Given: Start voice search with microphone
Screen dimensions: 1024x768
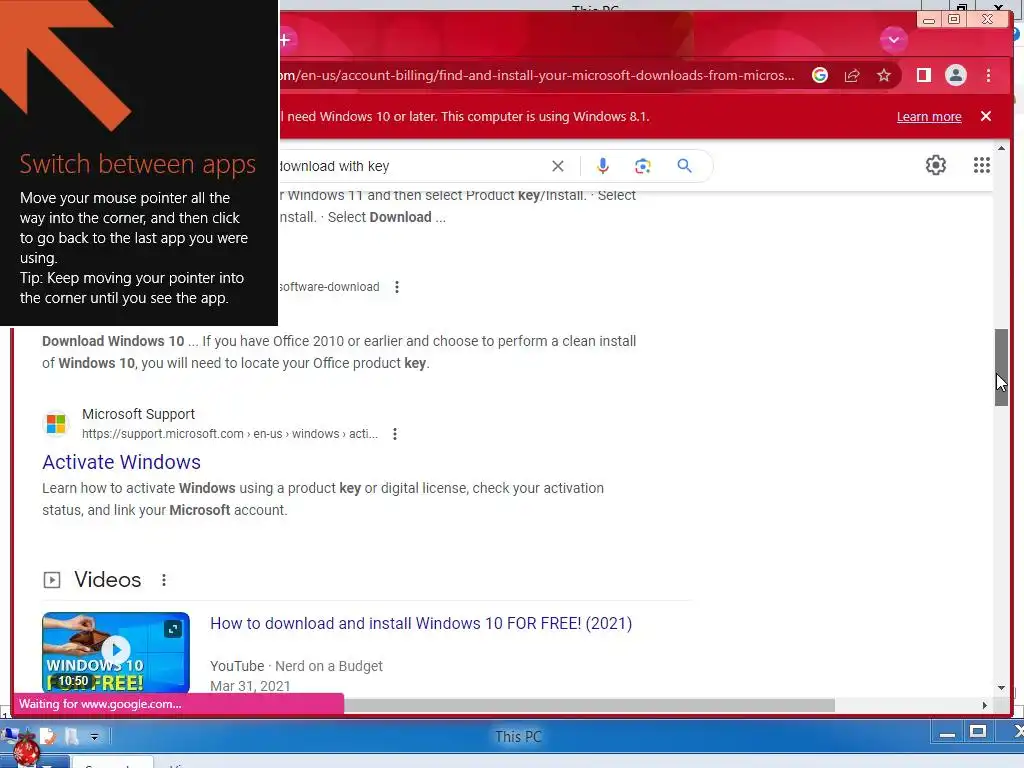Looking at the screenshot, I should coord(603,166).
